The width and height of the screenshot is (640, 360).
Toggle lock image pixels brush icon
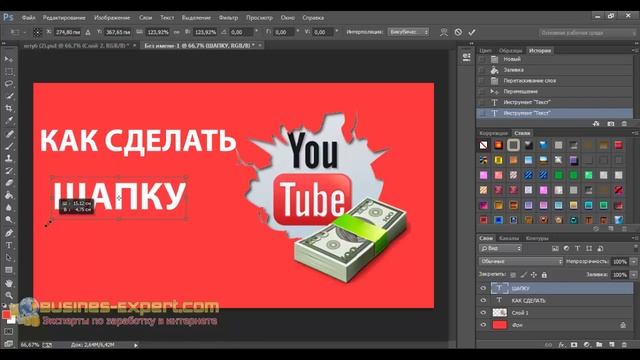point(524,275)
